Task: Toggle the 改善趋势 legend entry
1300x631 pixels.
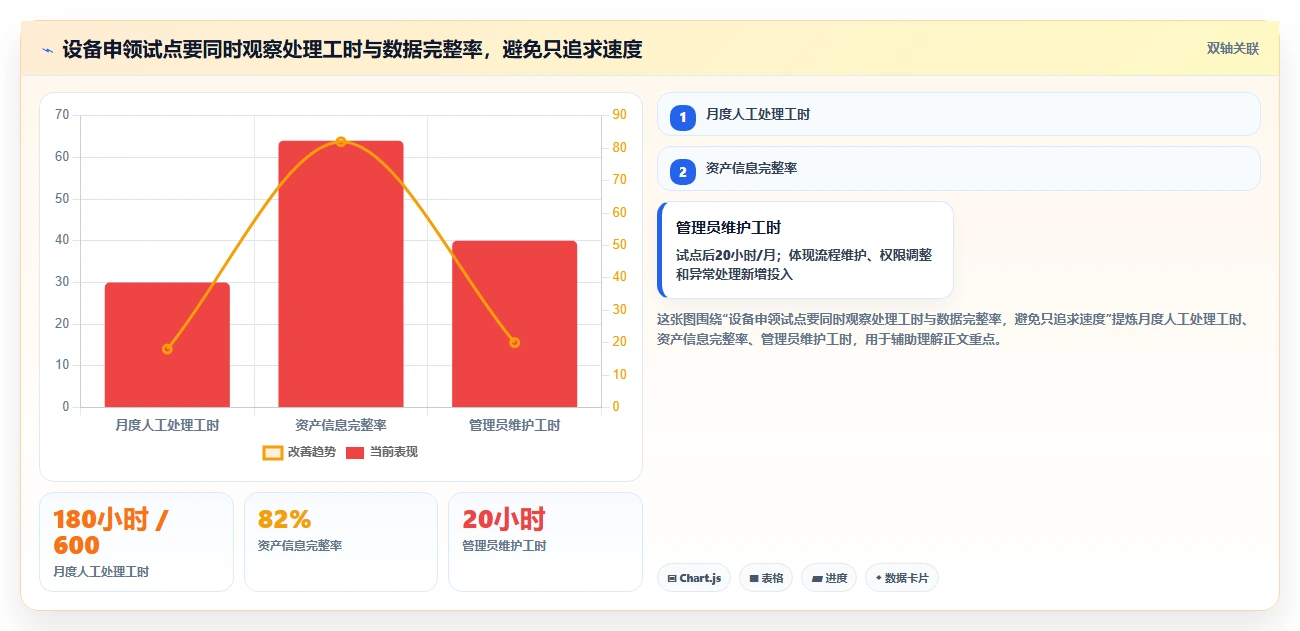Action: pos(299,452)
